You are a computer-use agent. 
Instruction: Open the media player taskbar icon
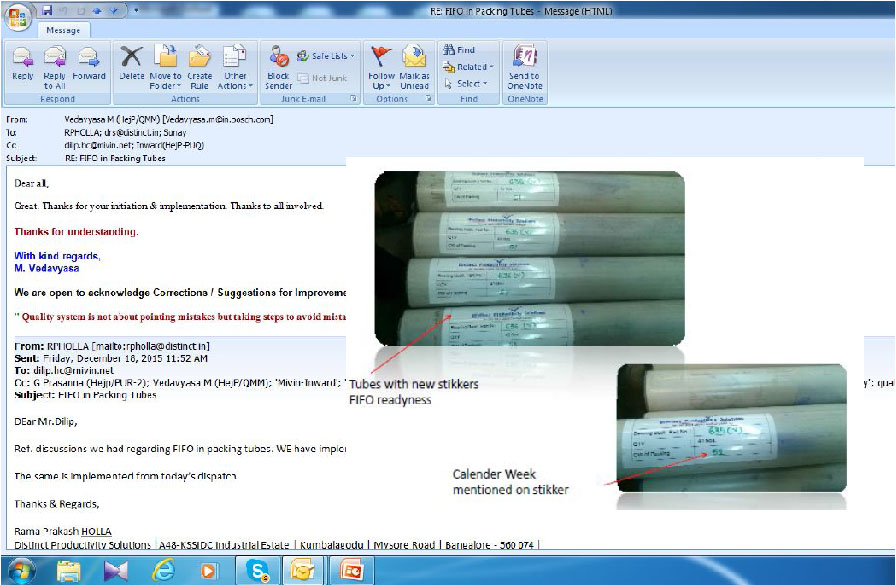click(x=209, y=571)
